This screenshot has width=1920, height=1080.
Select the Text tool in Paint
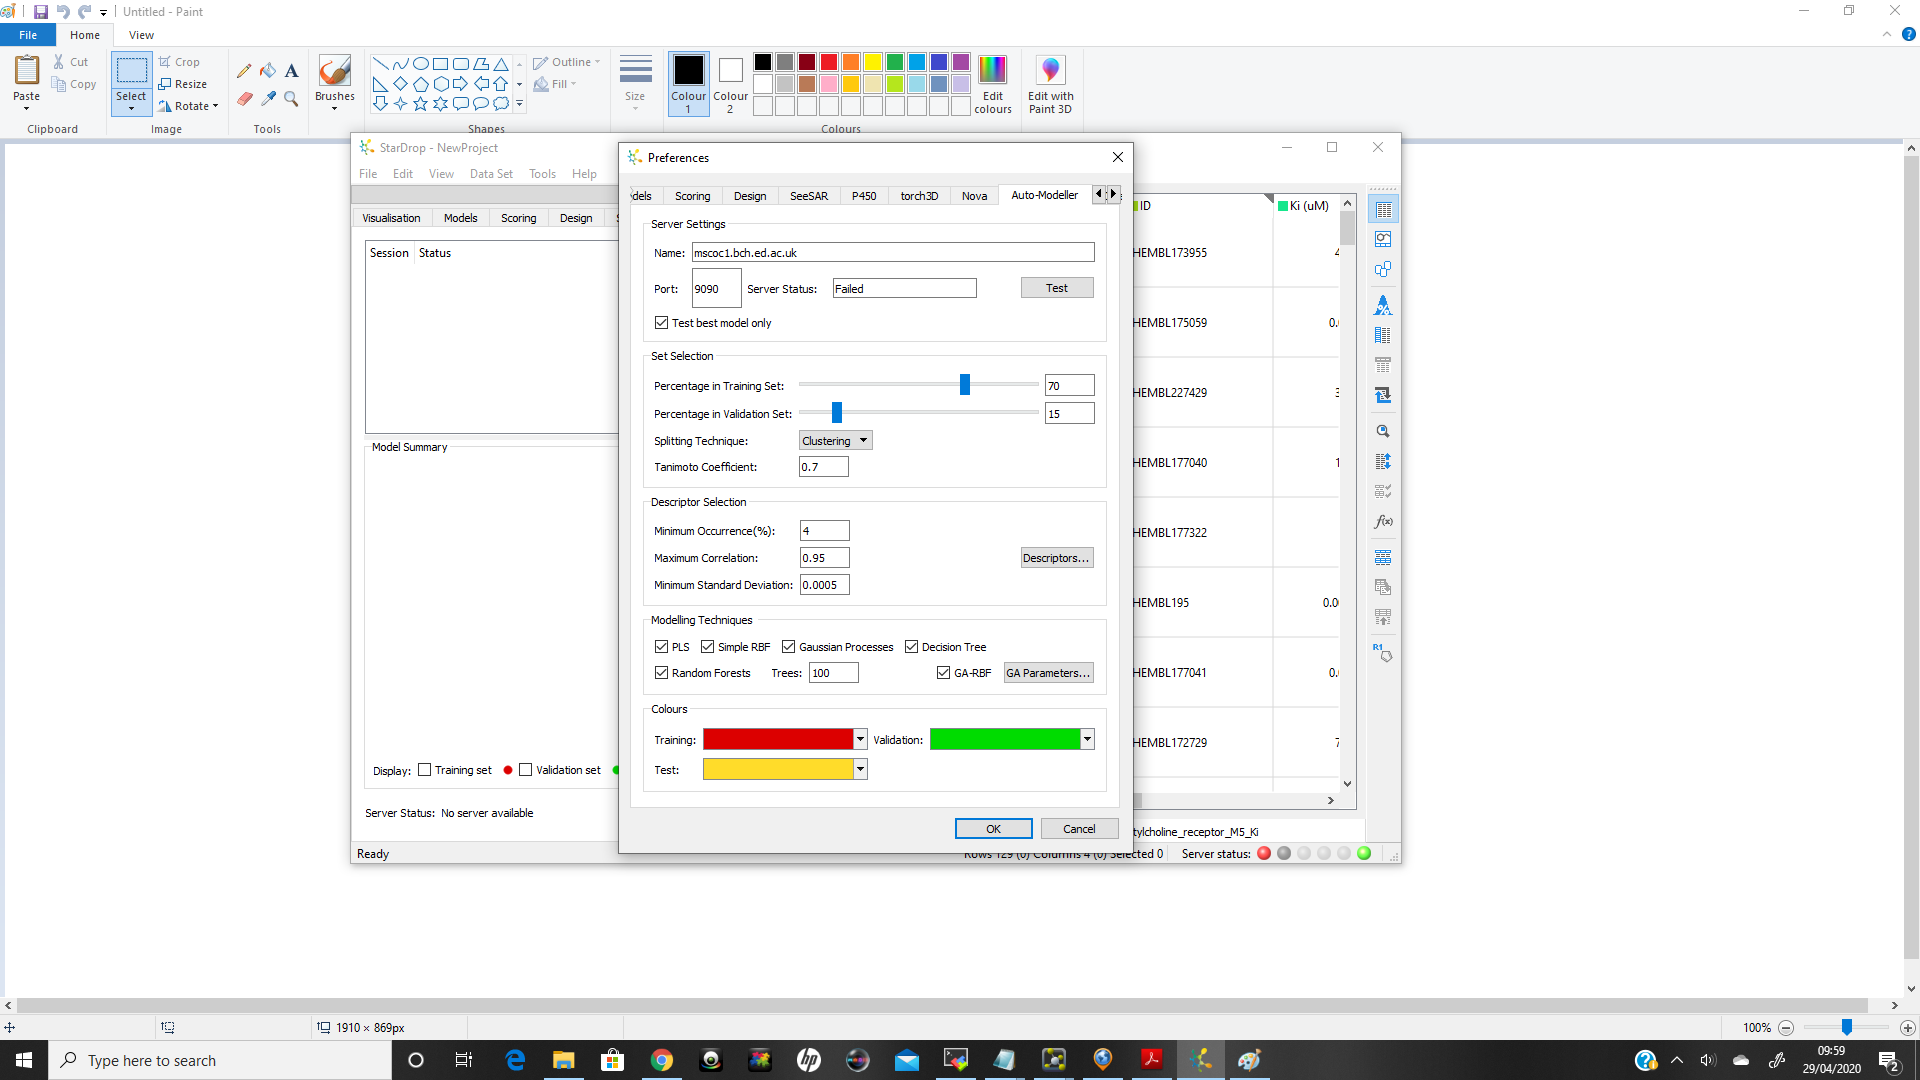[x=291, y=71]
